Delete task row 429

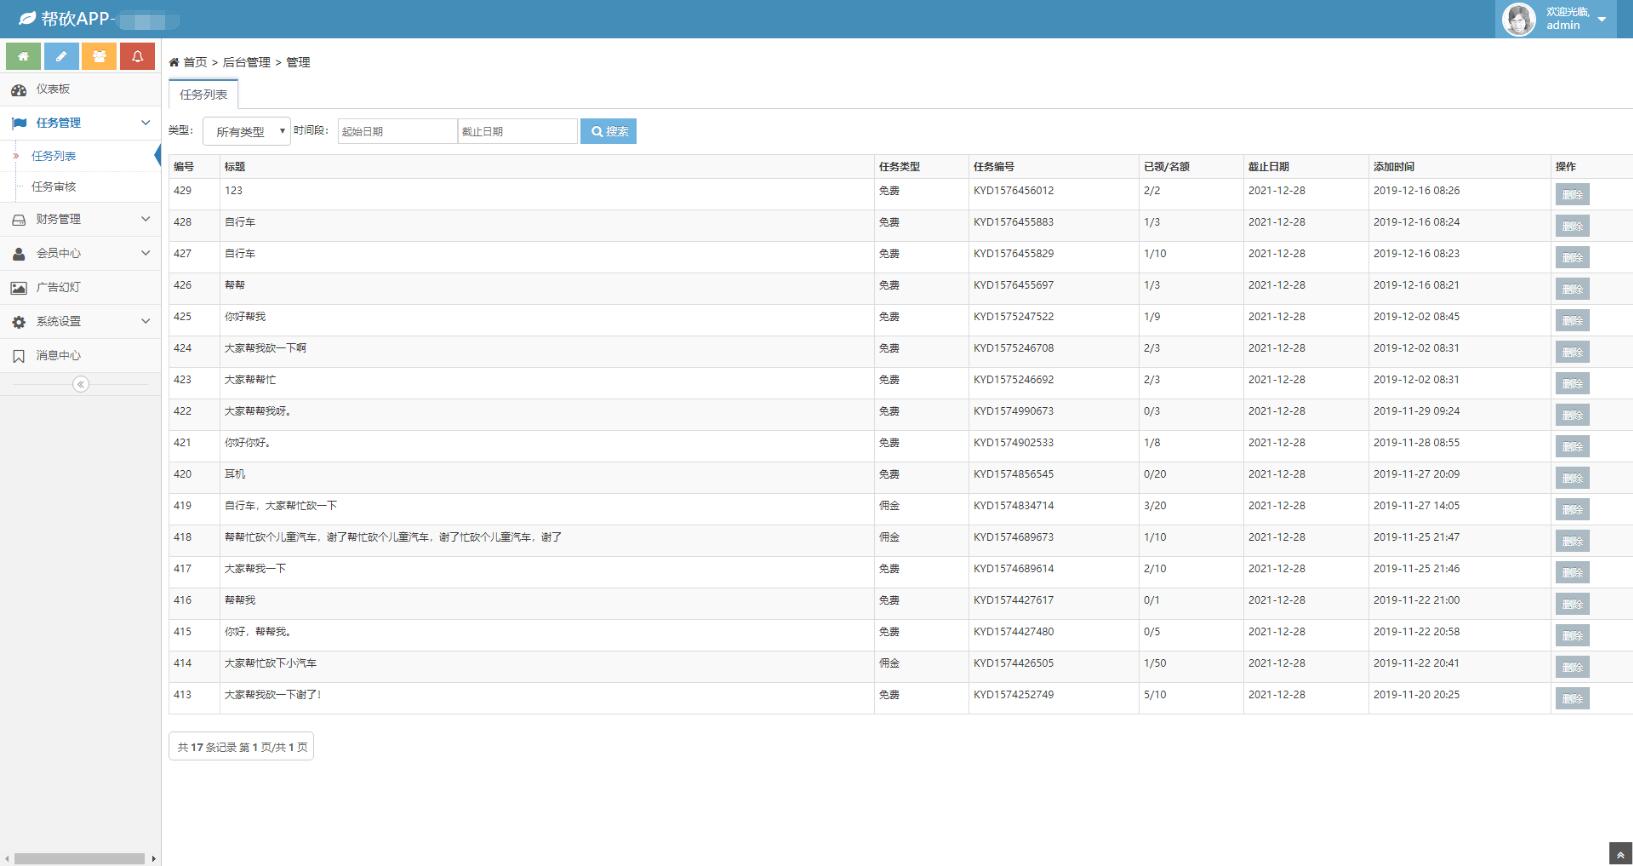[1572, 194]
